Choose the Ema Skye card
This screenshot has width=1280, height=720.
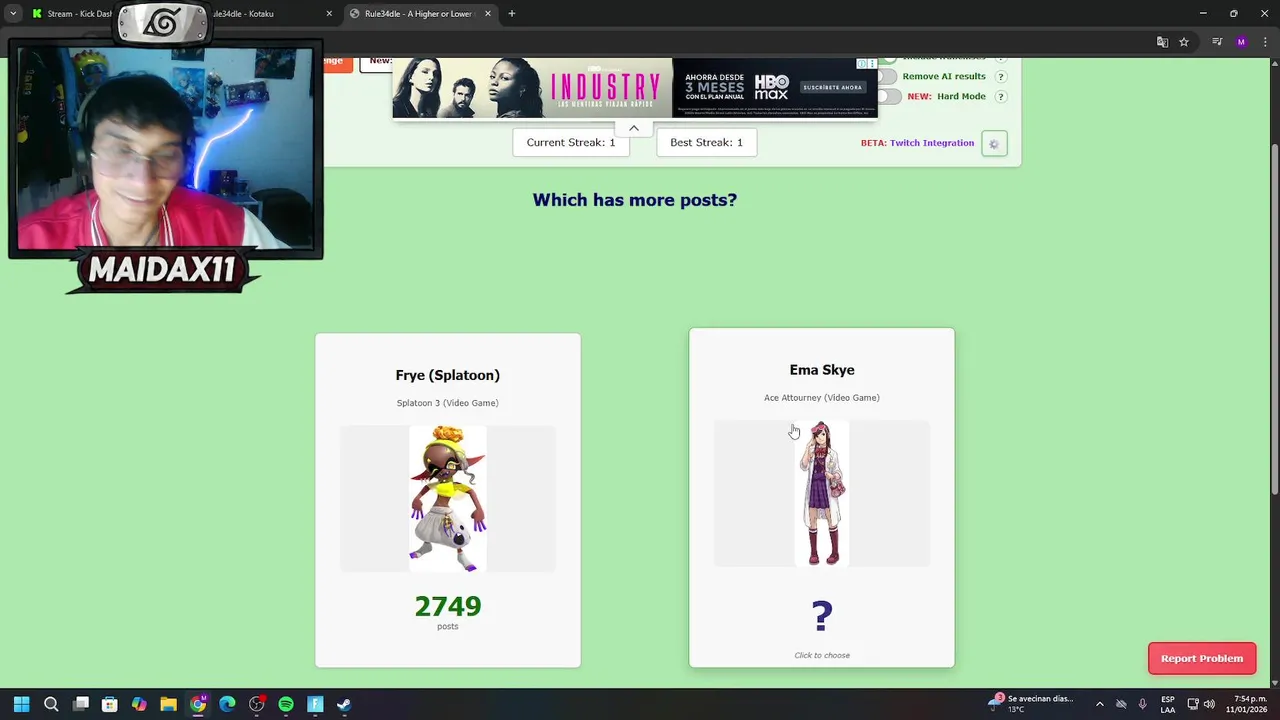click(x=822, y=497)
